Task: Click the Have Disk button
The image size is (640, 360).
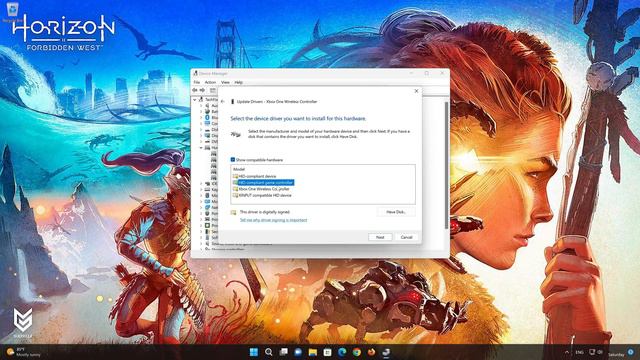Action: (396, 212)
